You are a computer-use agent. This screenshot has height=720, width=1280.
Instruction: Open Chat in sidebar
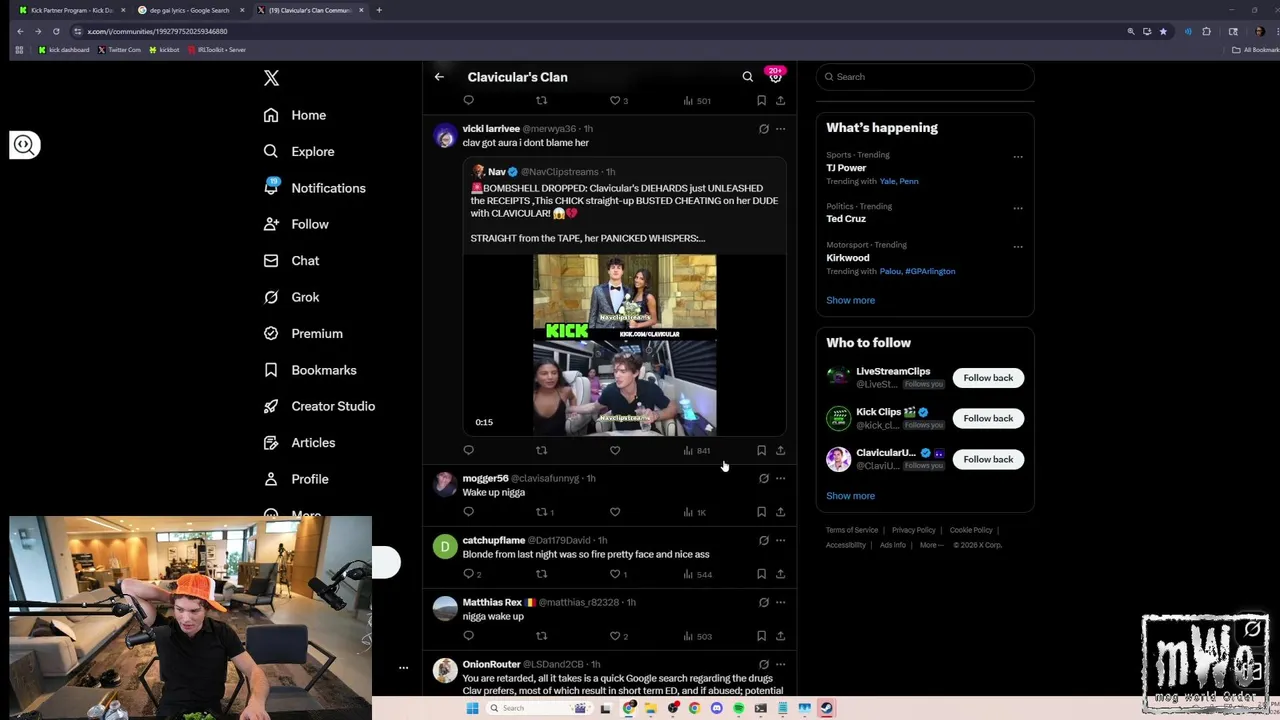pyautogui.click(x=291, y=261)
